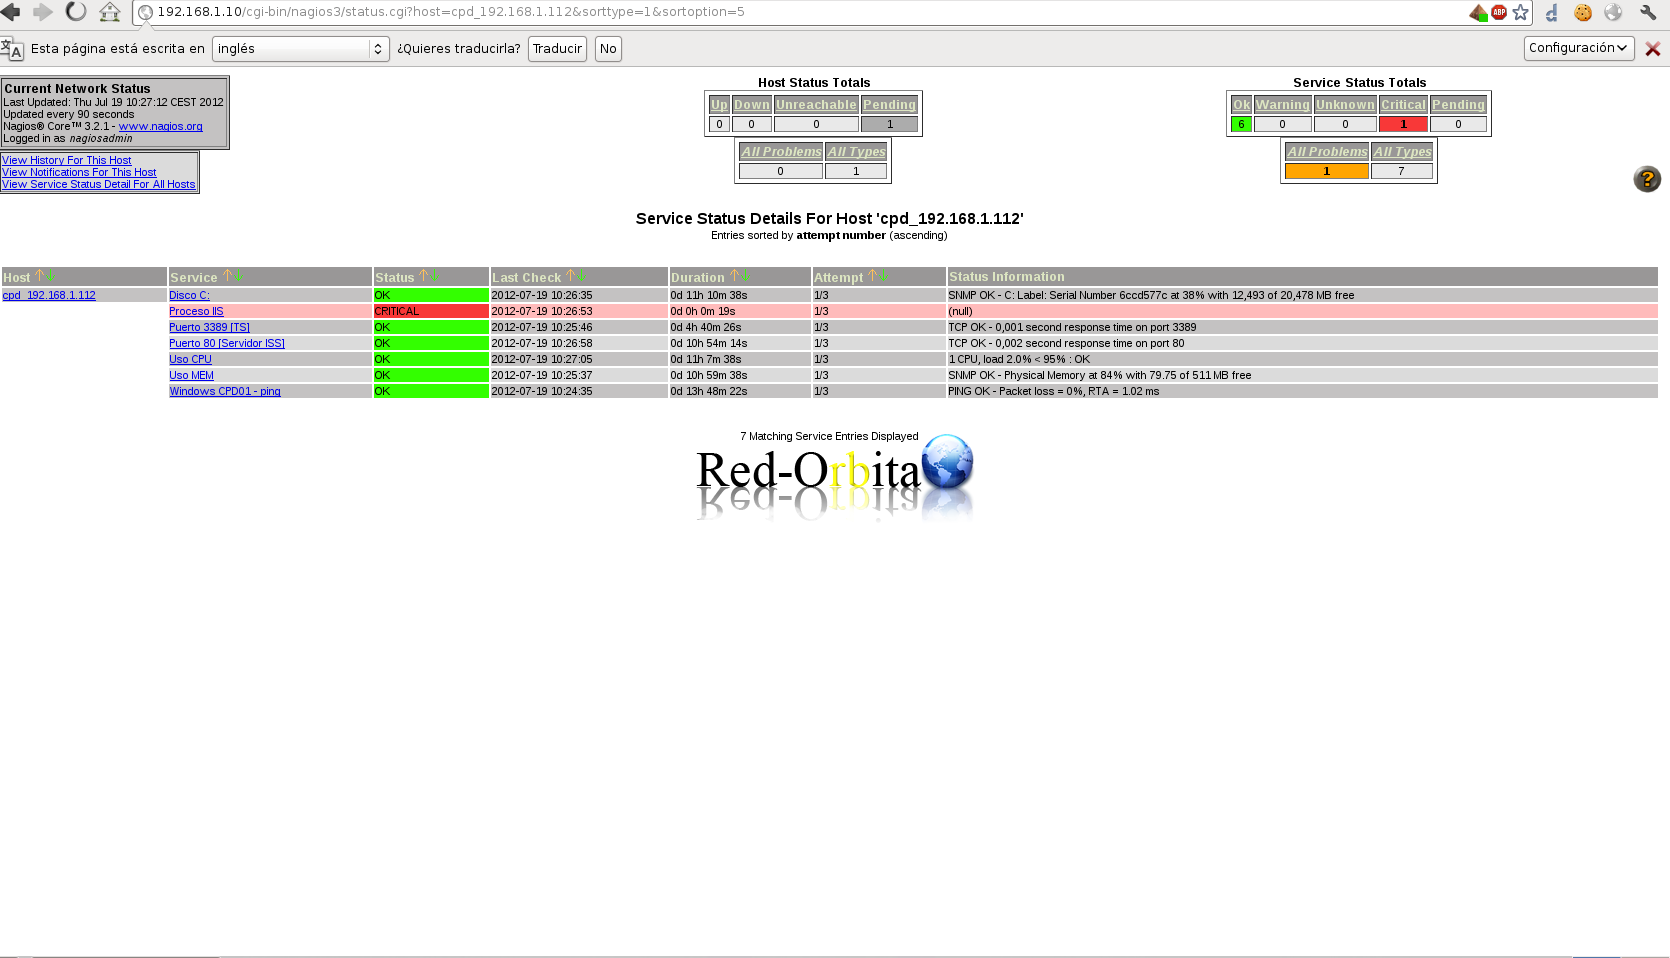Viewport: 1670px width, 958px height.
Task: Click the delicious 'd' extension icon
Action: (1552, 13)
